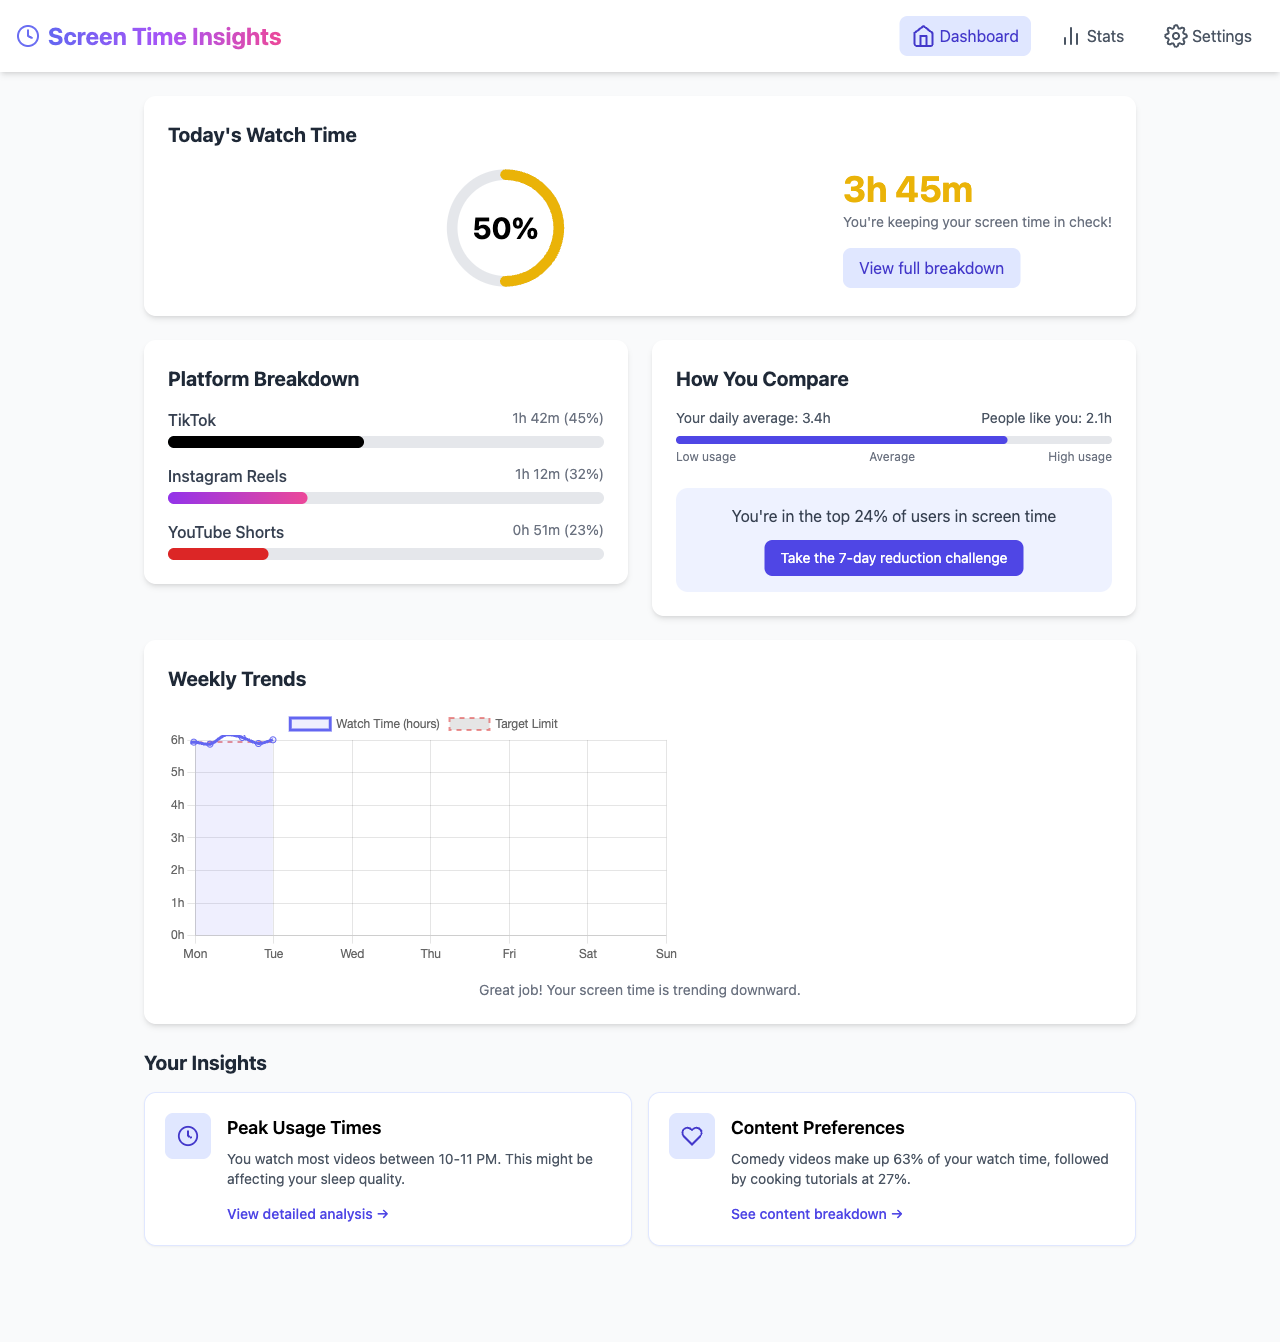Click the heart icon on Content Preferences card
1280x1342 pixels.
pyautogui.click(x=691, y=1136)
